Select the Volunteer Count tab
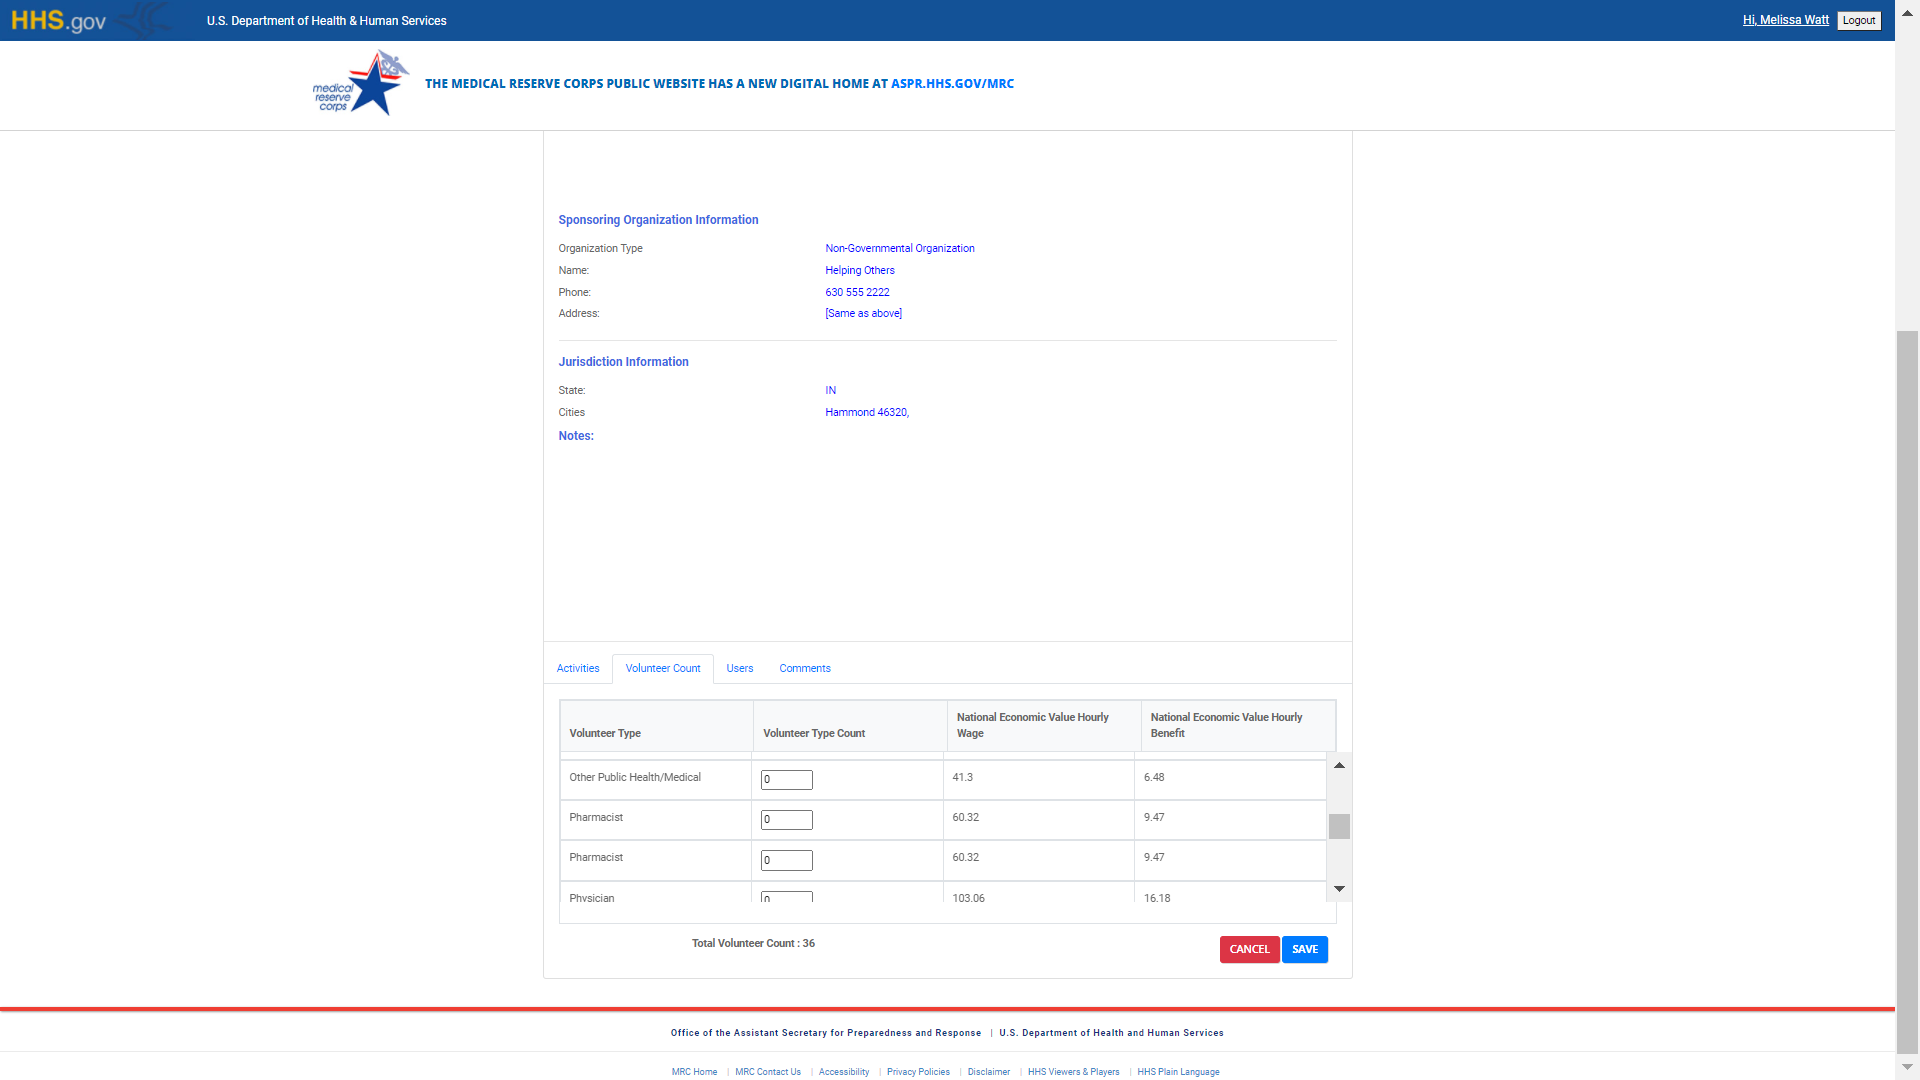Screen dimensions: 1920x1080 click(663, 669)
